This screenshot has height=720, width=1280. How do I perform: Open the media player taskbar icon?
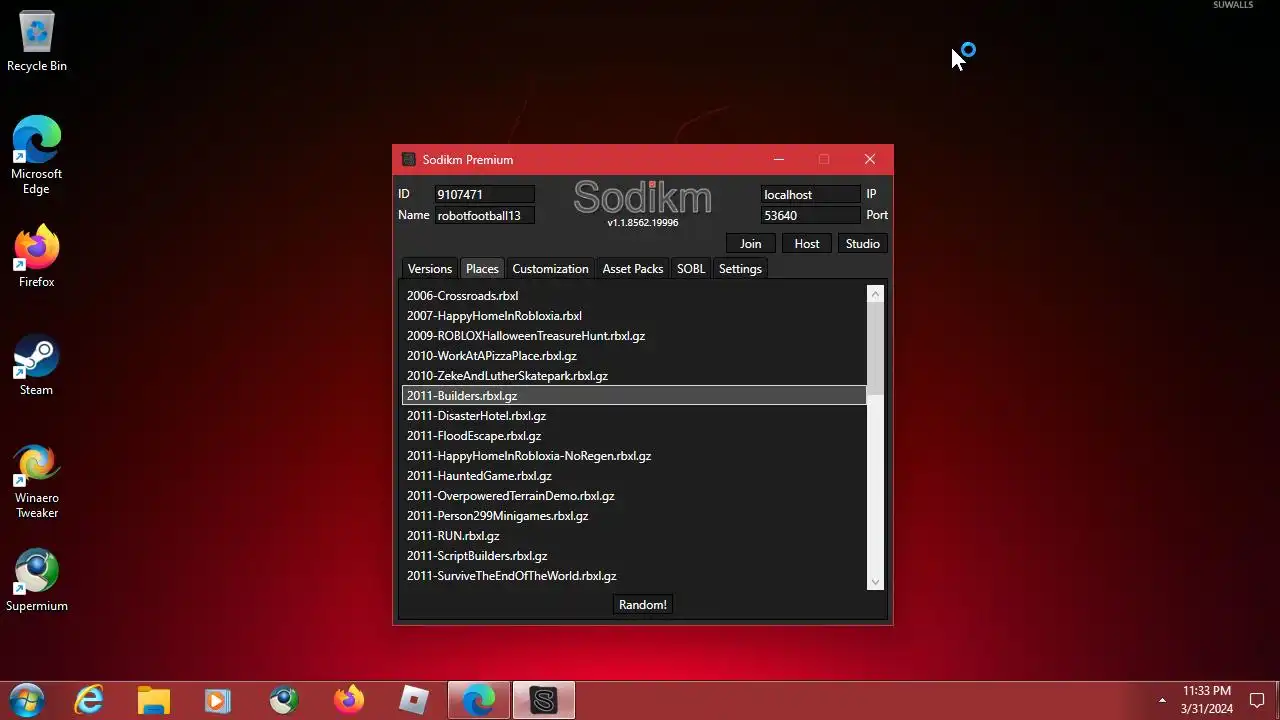click(218, 700)
